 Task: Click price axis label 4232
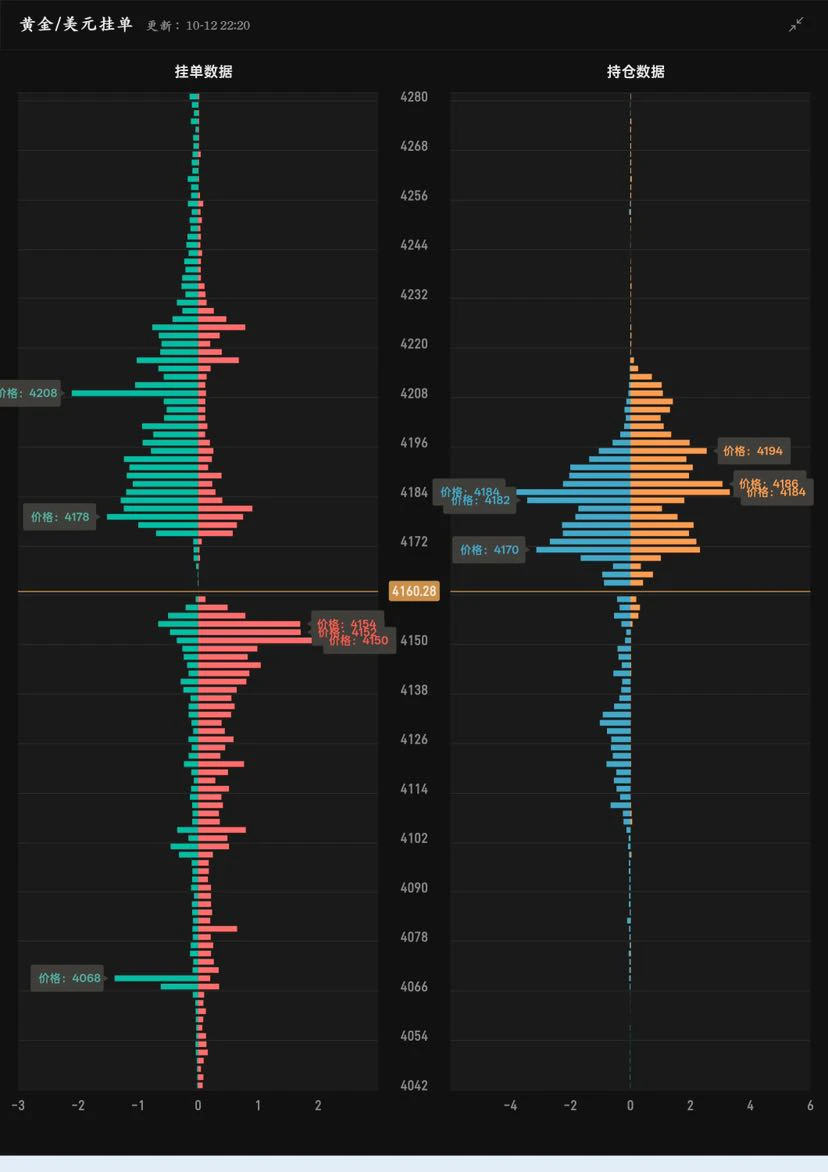414,294
